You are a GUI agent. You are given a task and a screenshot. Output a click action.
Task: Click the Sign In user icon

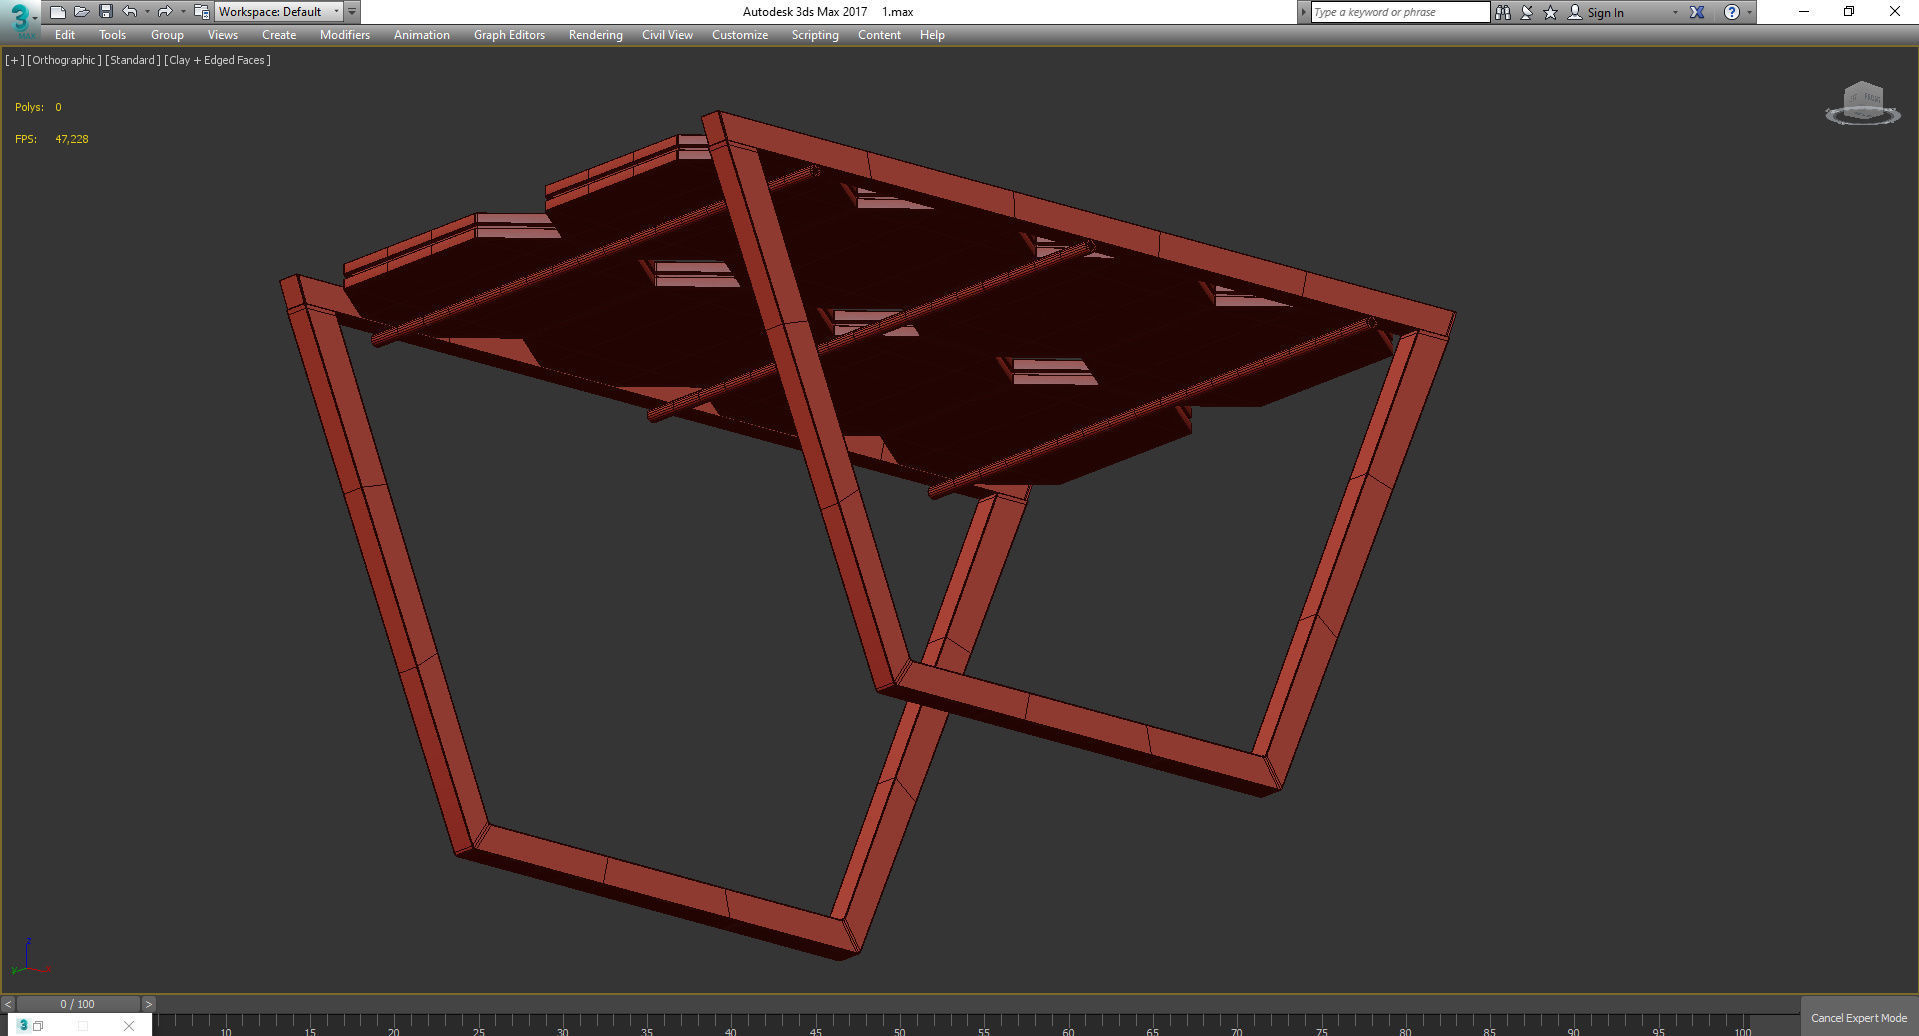(1575, 12)
